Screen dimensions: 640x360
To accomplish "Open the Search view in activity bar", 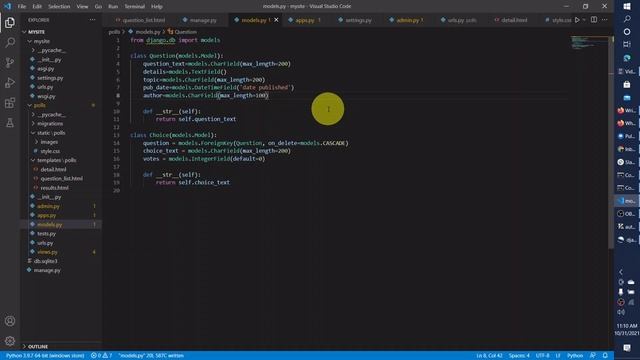I will coord(10,42).
